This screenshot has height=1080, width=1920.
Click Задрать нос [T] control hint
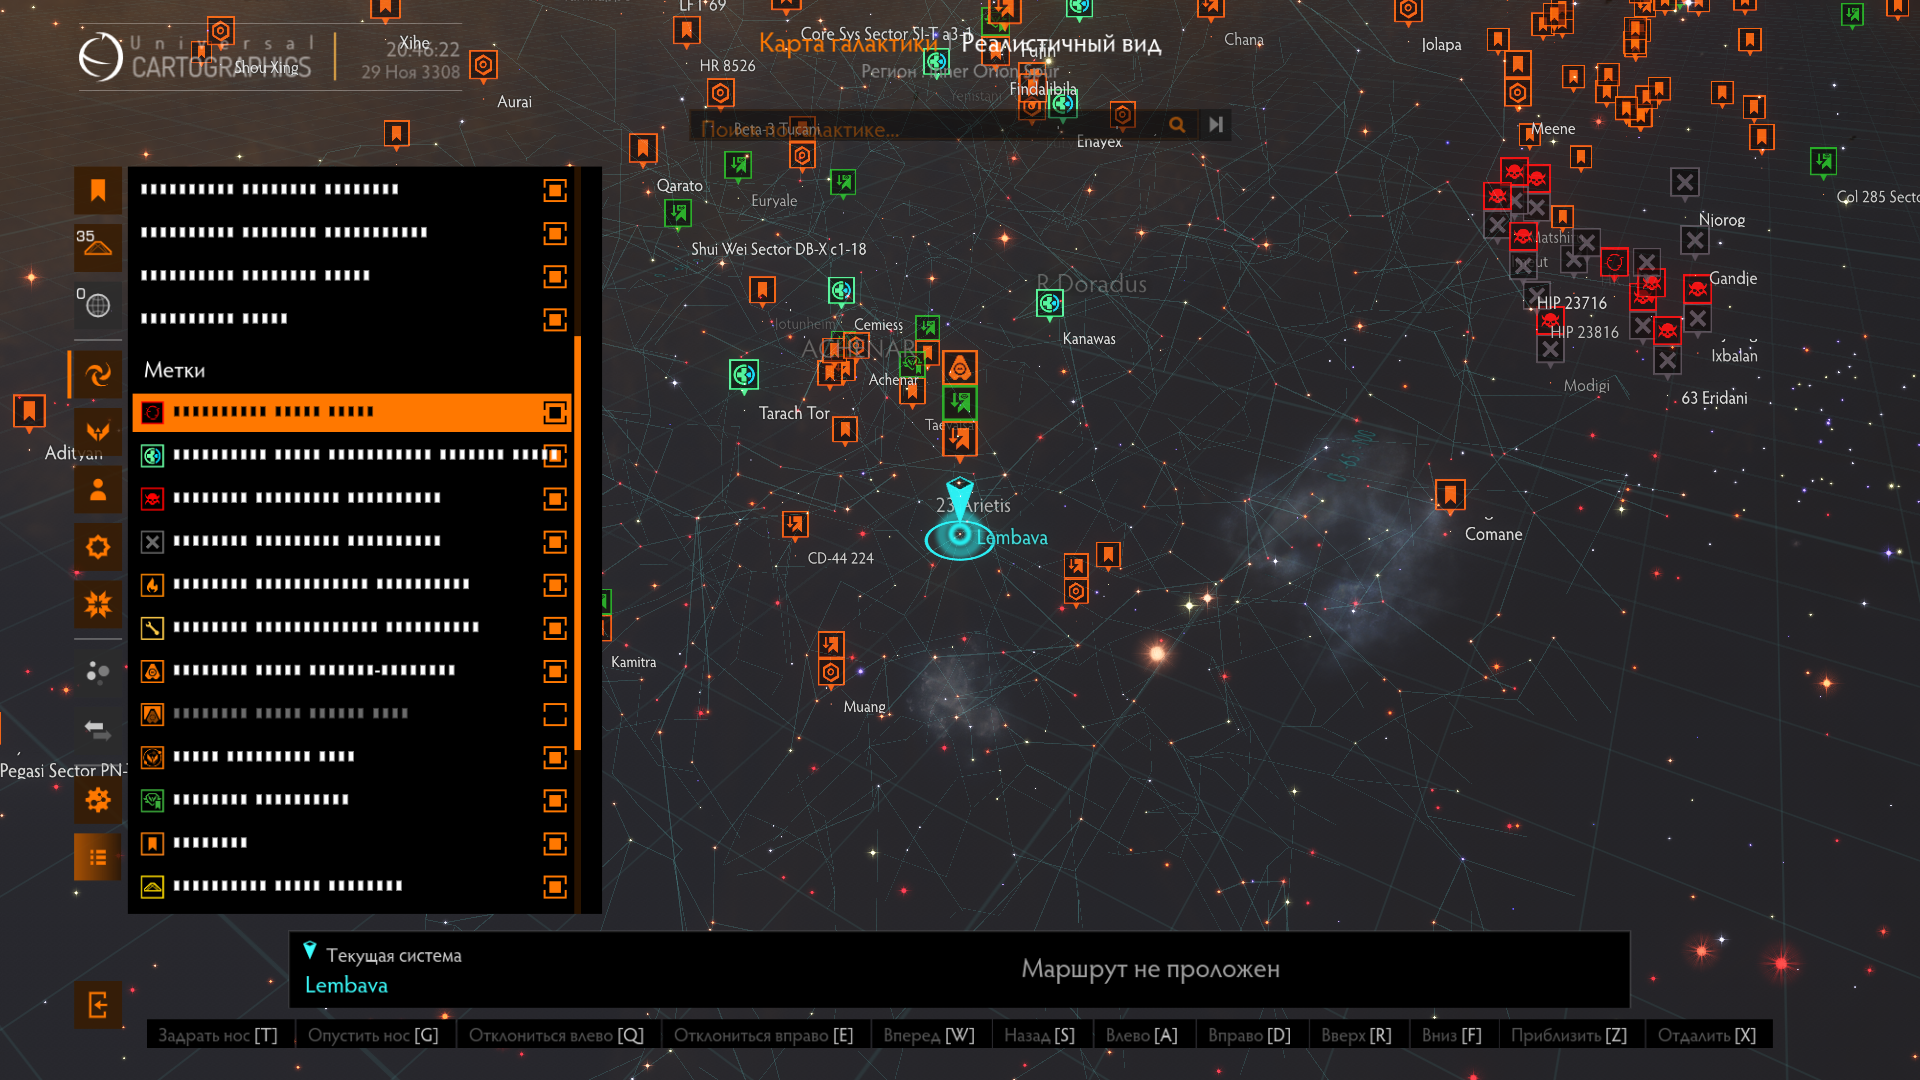tap(218, 1035)
